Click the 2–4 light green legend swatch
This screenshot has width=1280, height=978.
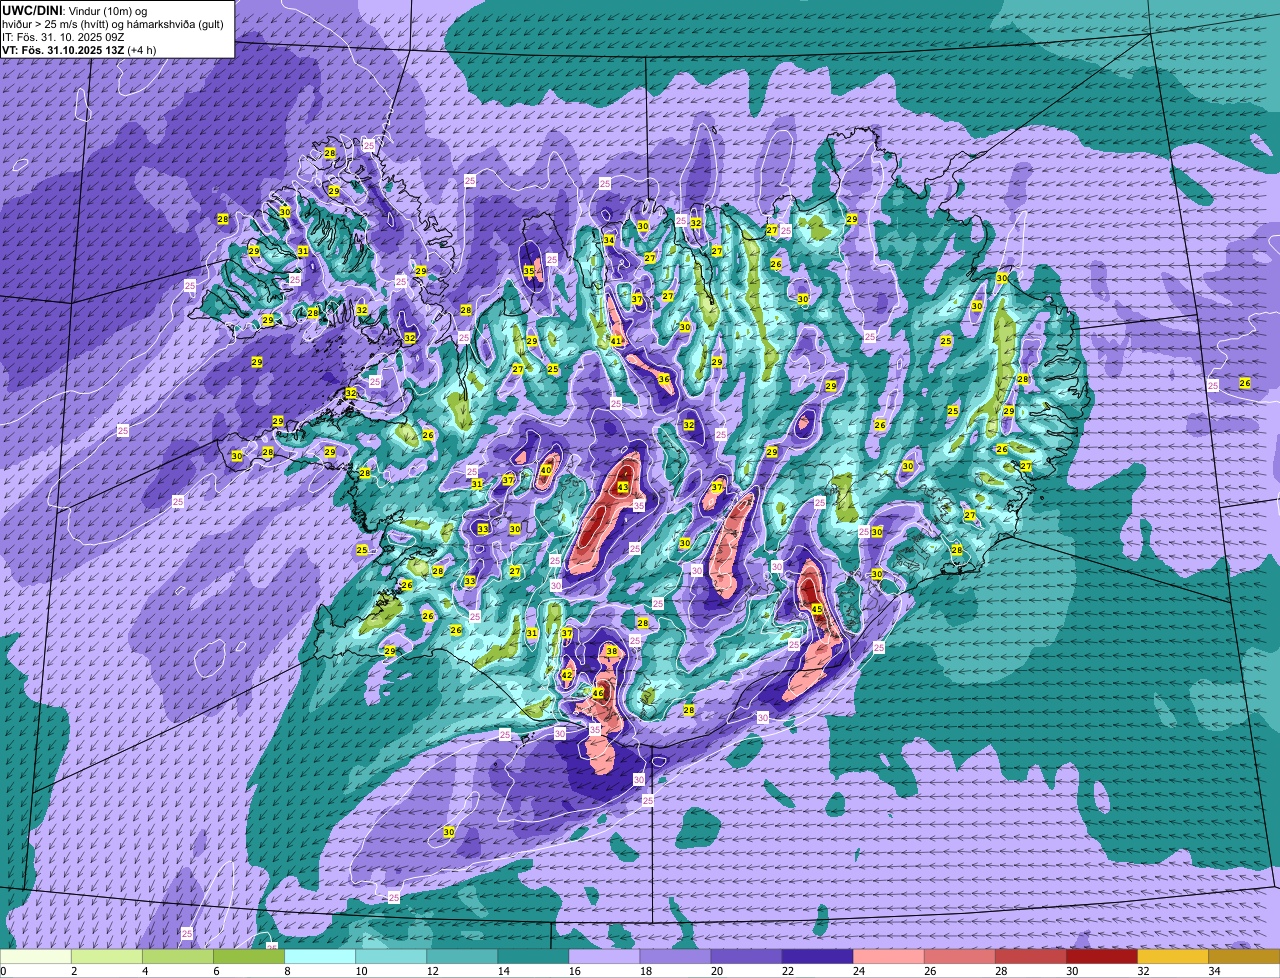[107, 956]
